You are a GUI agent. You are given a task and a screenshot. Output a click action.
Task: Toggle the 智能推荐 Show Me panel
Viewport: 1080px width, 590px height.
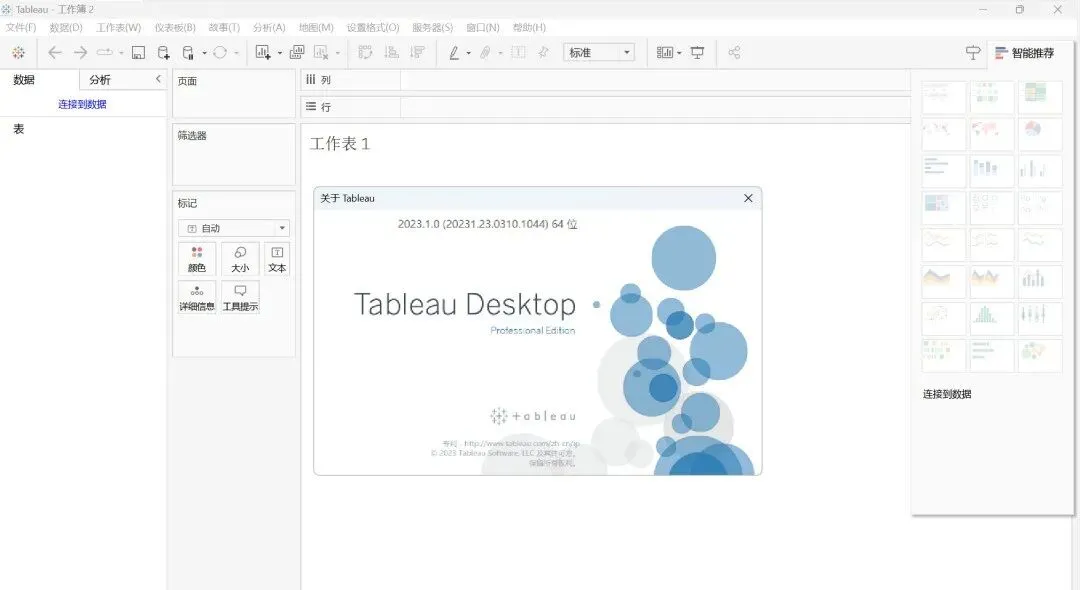click(1025, 53)
